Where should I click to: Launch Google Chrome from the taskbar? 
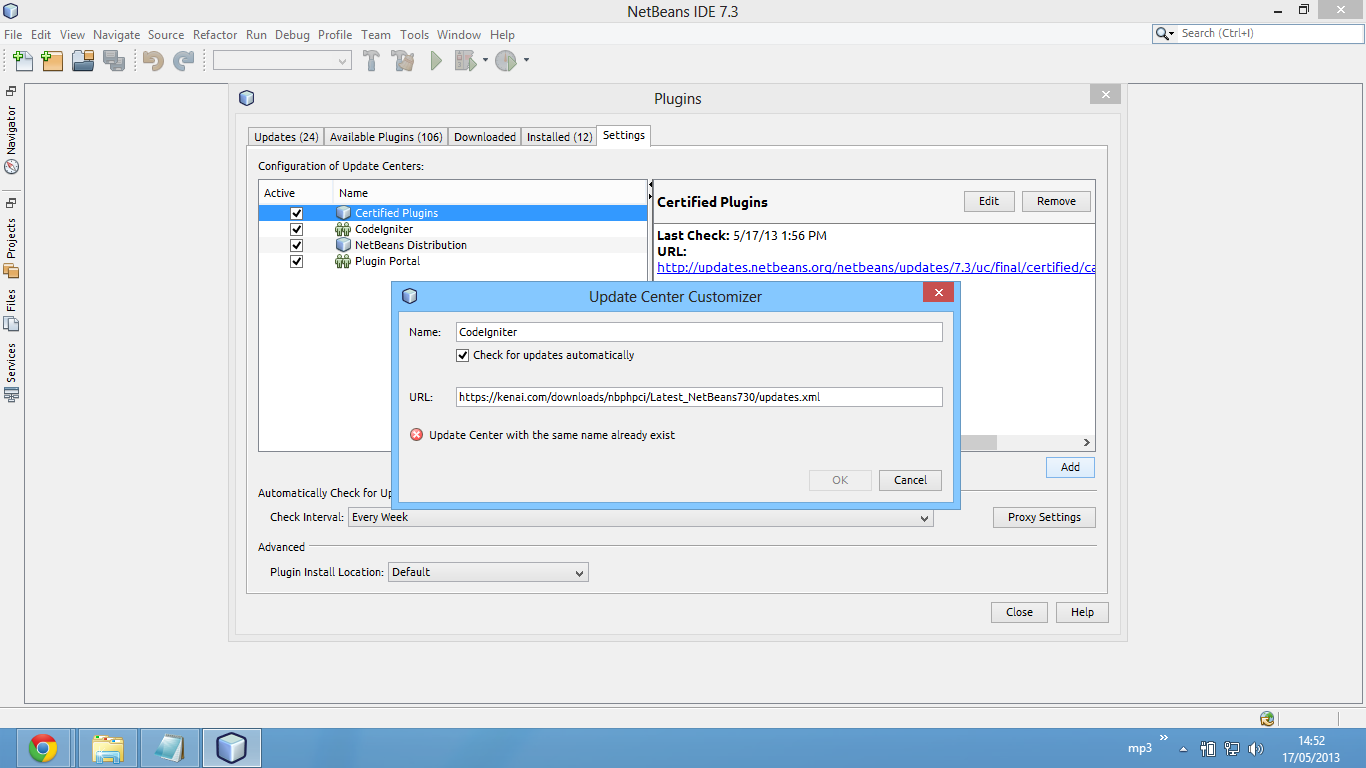point(44,747)
